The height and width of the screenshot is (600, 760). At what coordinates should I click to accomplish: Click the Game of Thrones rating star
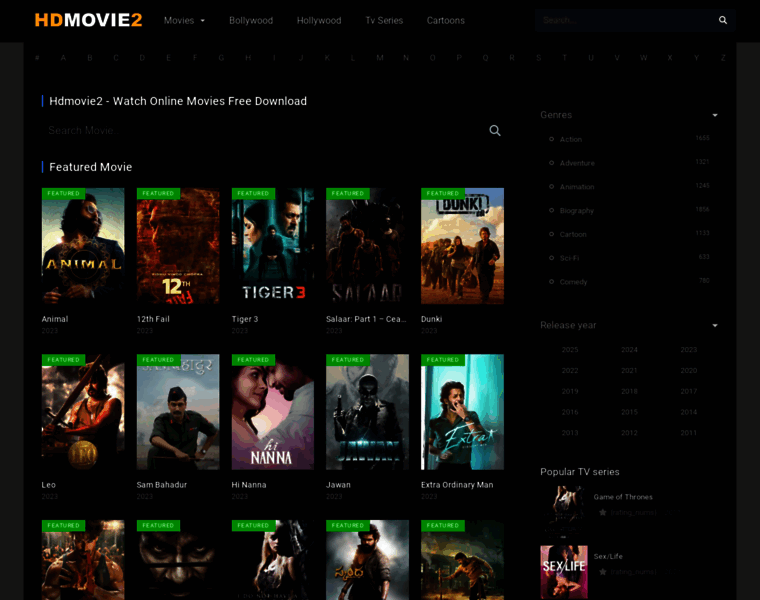(x=602, y=512)
